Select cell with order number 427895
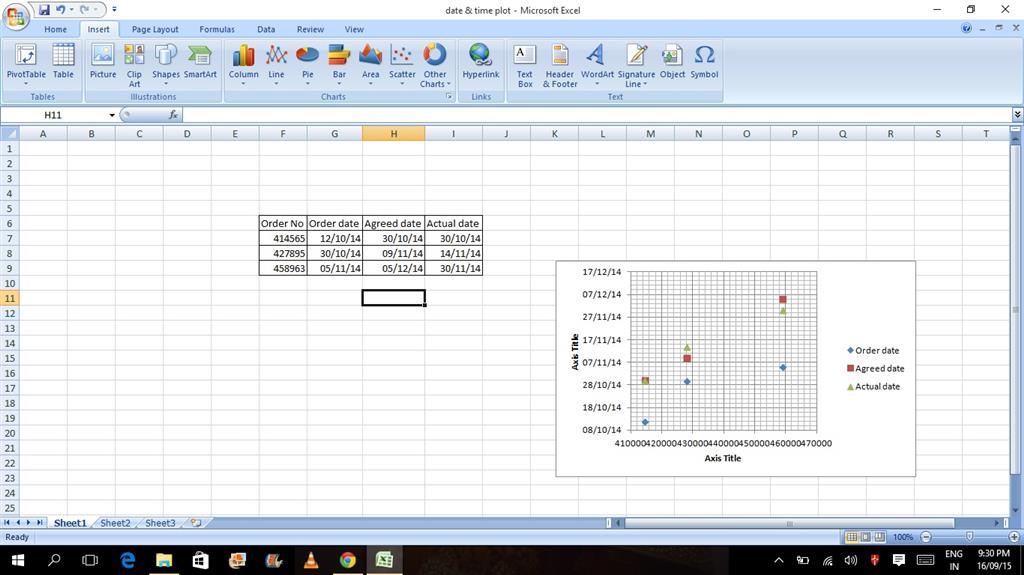The image size is (1024, 575). coord(283,254)
